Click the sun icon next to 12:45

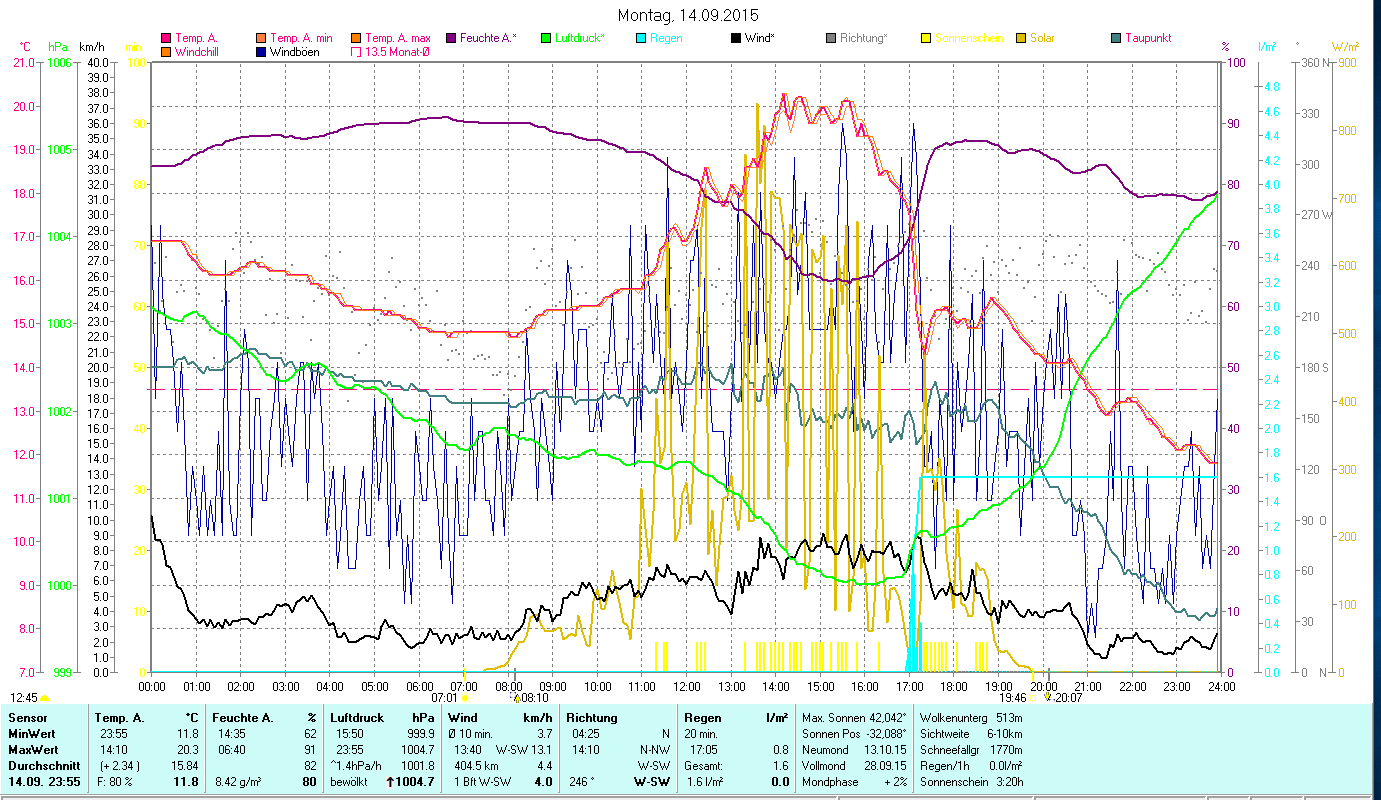point(44,697)
